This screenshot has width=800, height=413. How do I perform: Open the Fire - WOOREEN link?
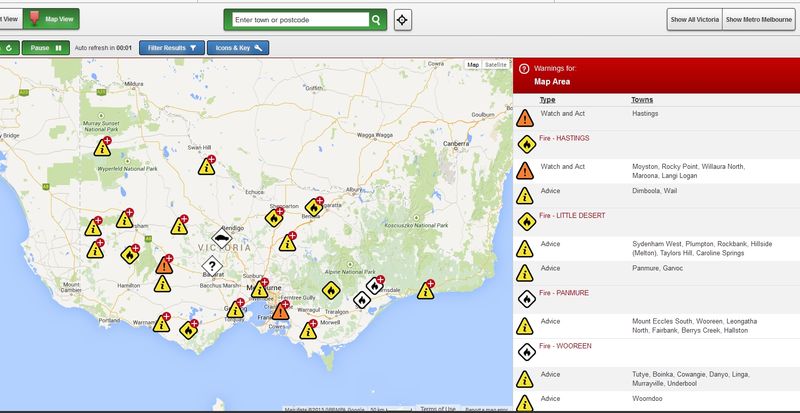(x=565, y=346)
